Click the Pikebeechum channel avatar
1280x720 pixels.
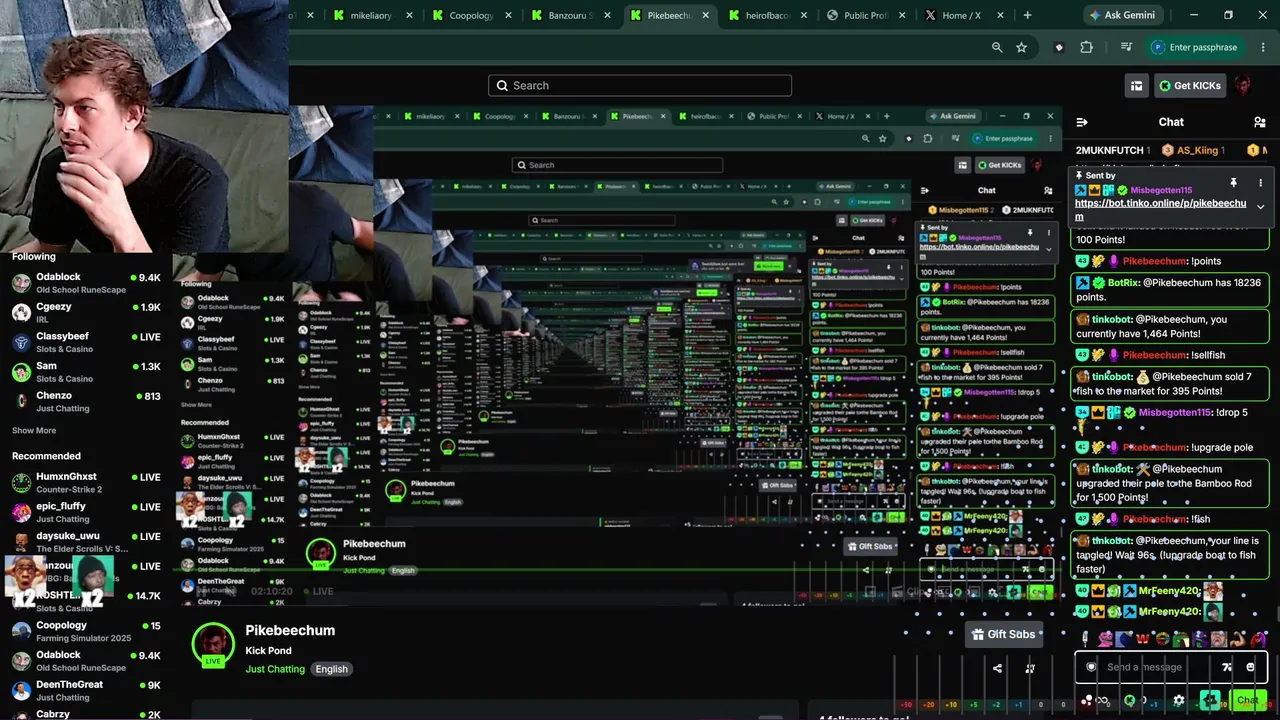213,645
